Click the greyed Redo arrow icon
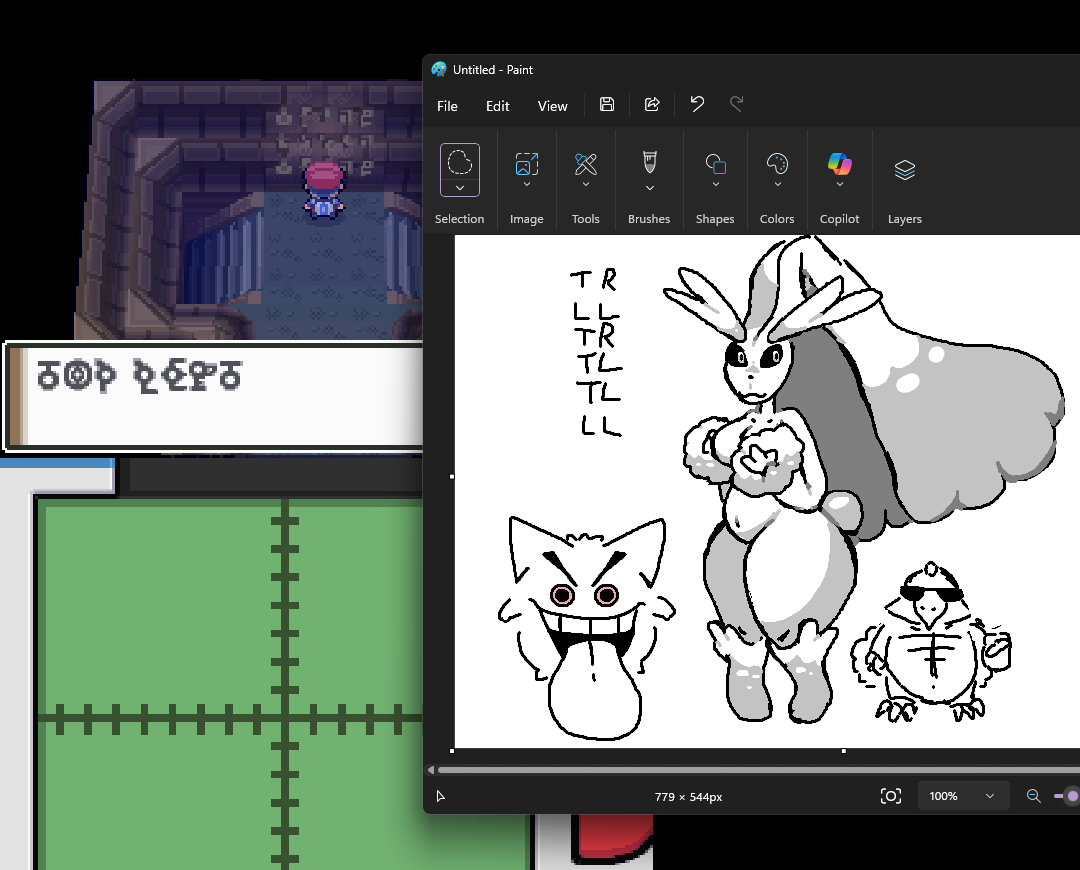Image resolution: width=1080 pixels, height=870 pixels. [736, 104]
